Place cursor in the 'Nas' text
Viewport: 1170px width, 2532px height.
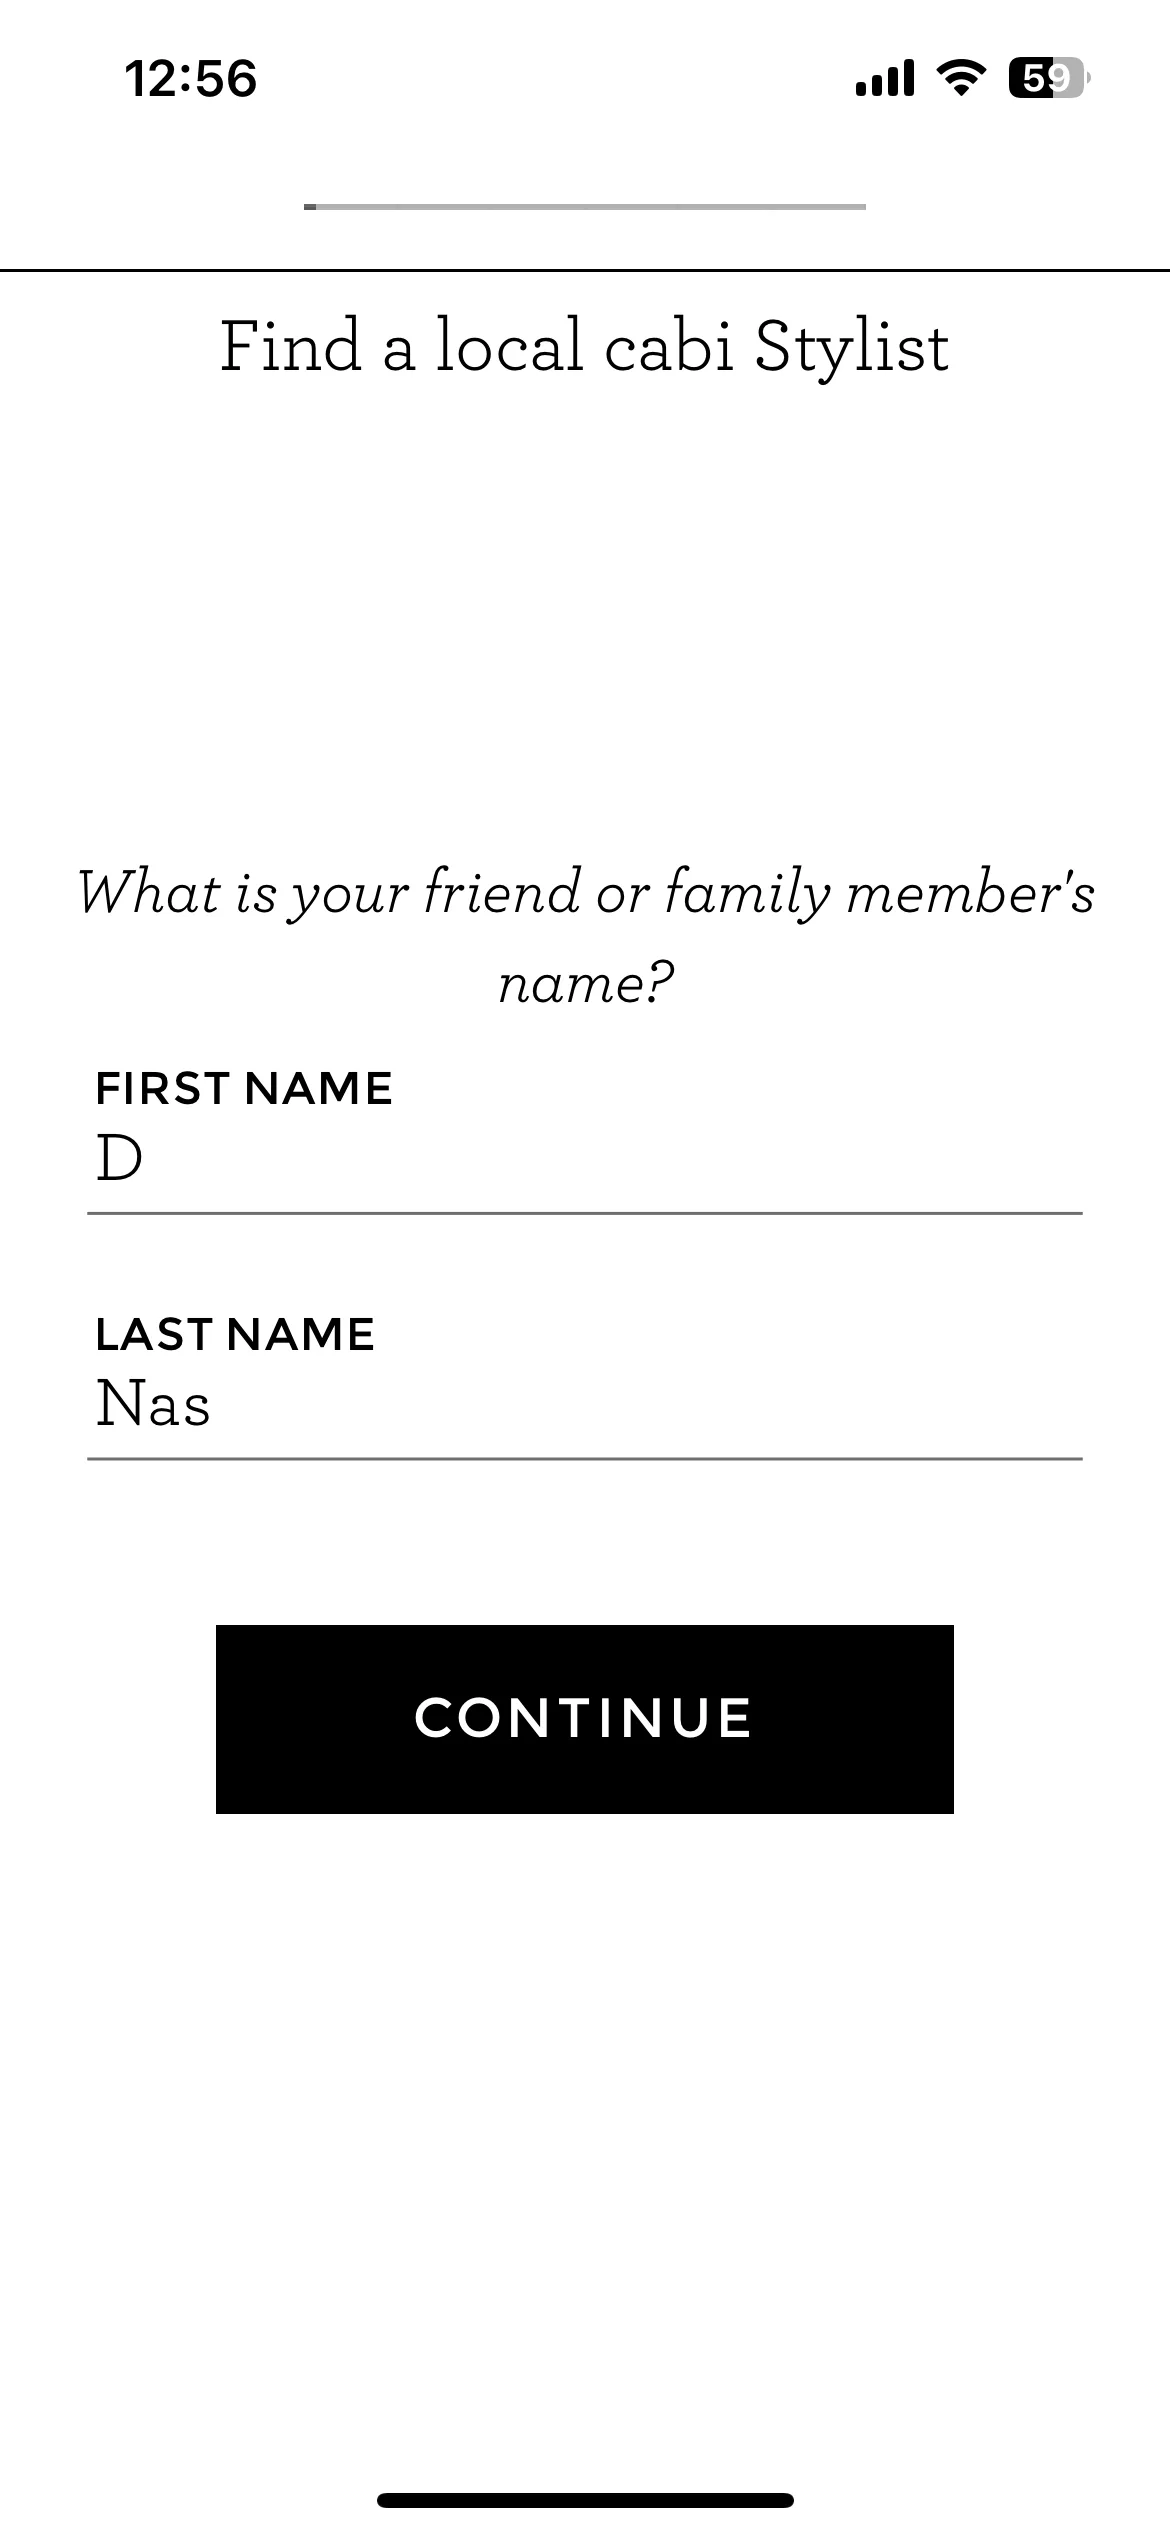coord(153,1403)
